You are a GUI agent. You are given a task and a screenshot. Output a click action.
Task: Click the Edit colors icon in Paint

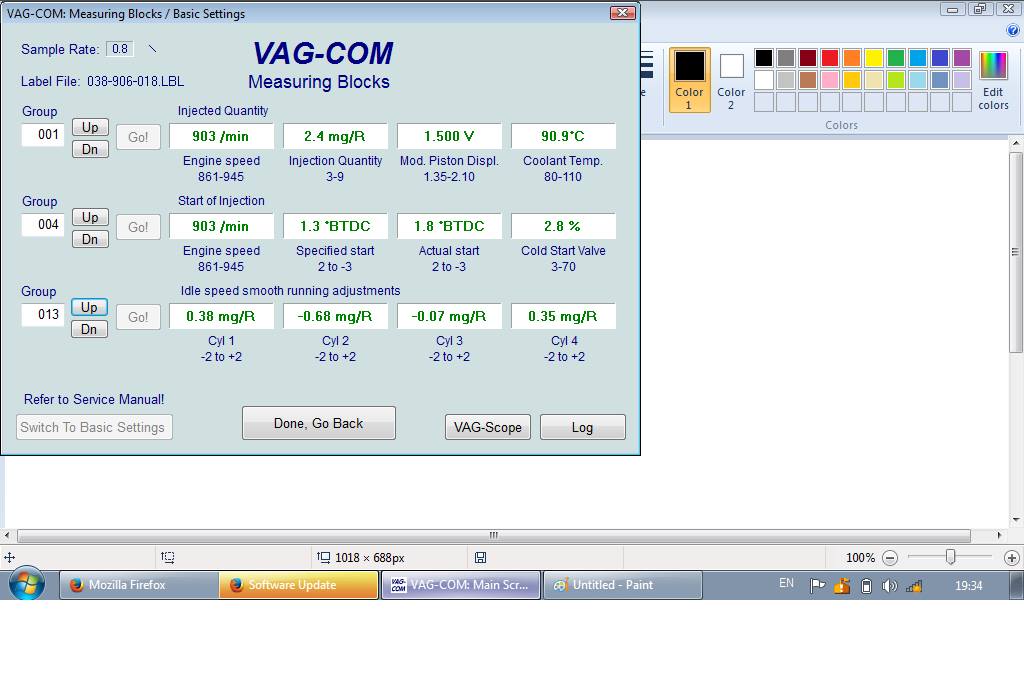click(993, 80)
